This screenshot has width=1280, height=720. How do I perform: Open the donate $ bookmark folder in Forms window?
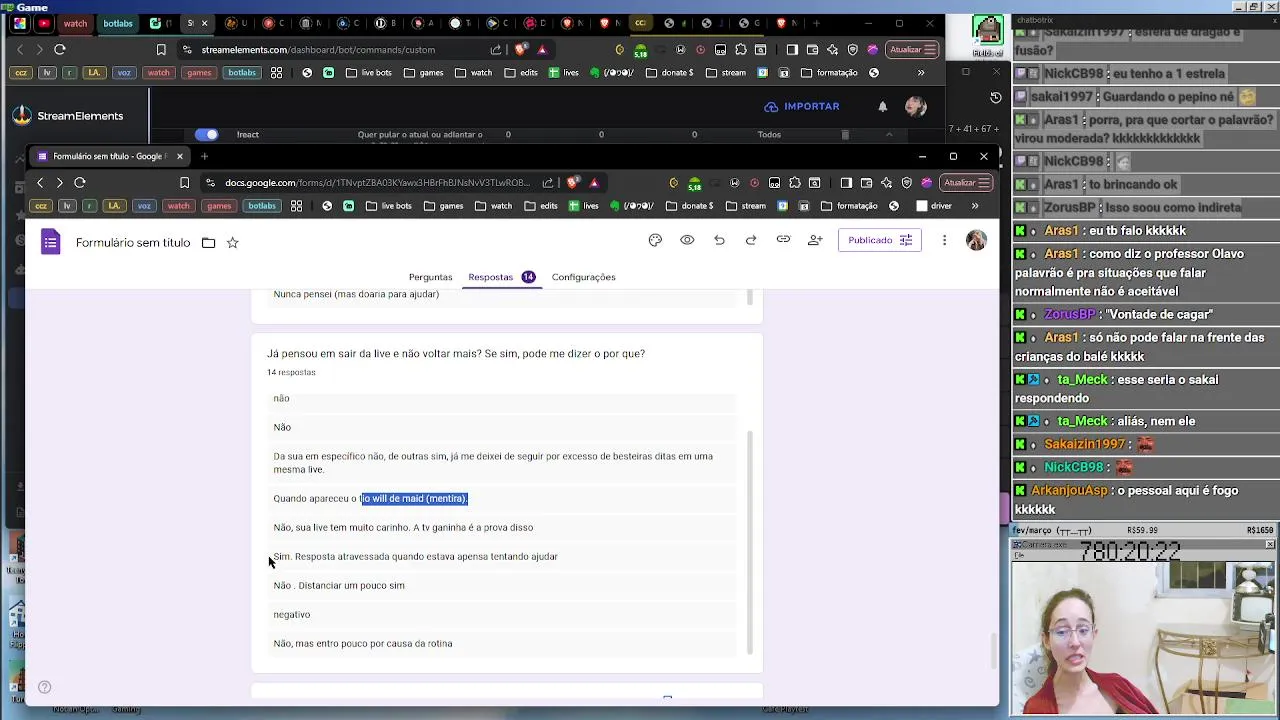[x=689, y=206]
